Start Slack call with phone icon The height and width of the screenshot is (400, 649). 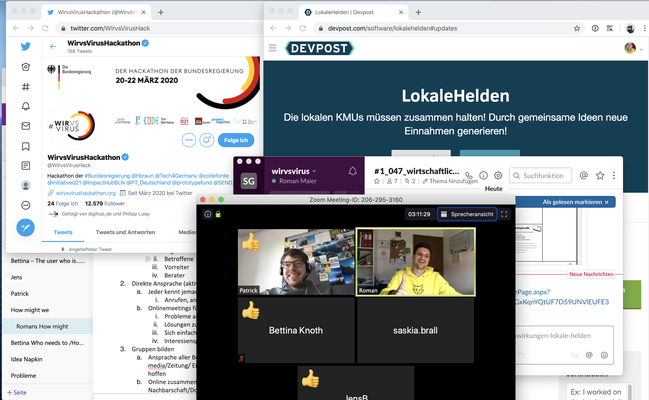[469, 176]
